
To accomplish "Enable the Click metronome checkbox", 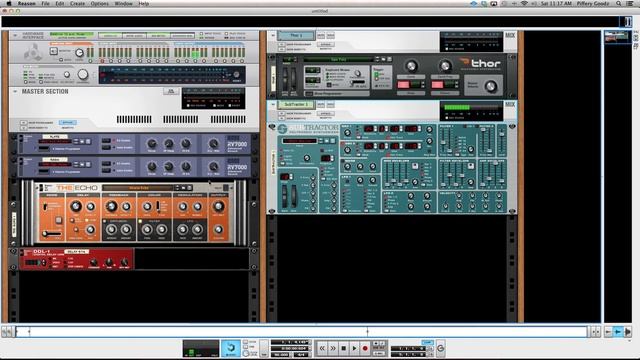I will (245, 342).
